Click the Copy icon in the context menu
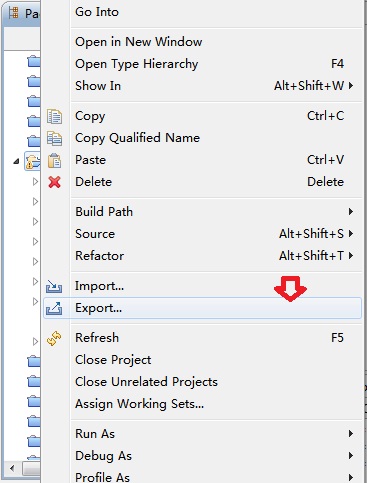 [54, 117]
